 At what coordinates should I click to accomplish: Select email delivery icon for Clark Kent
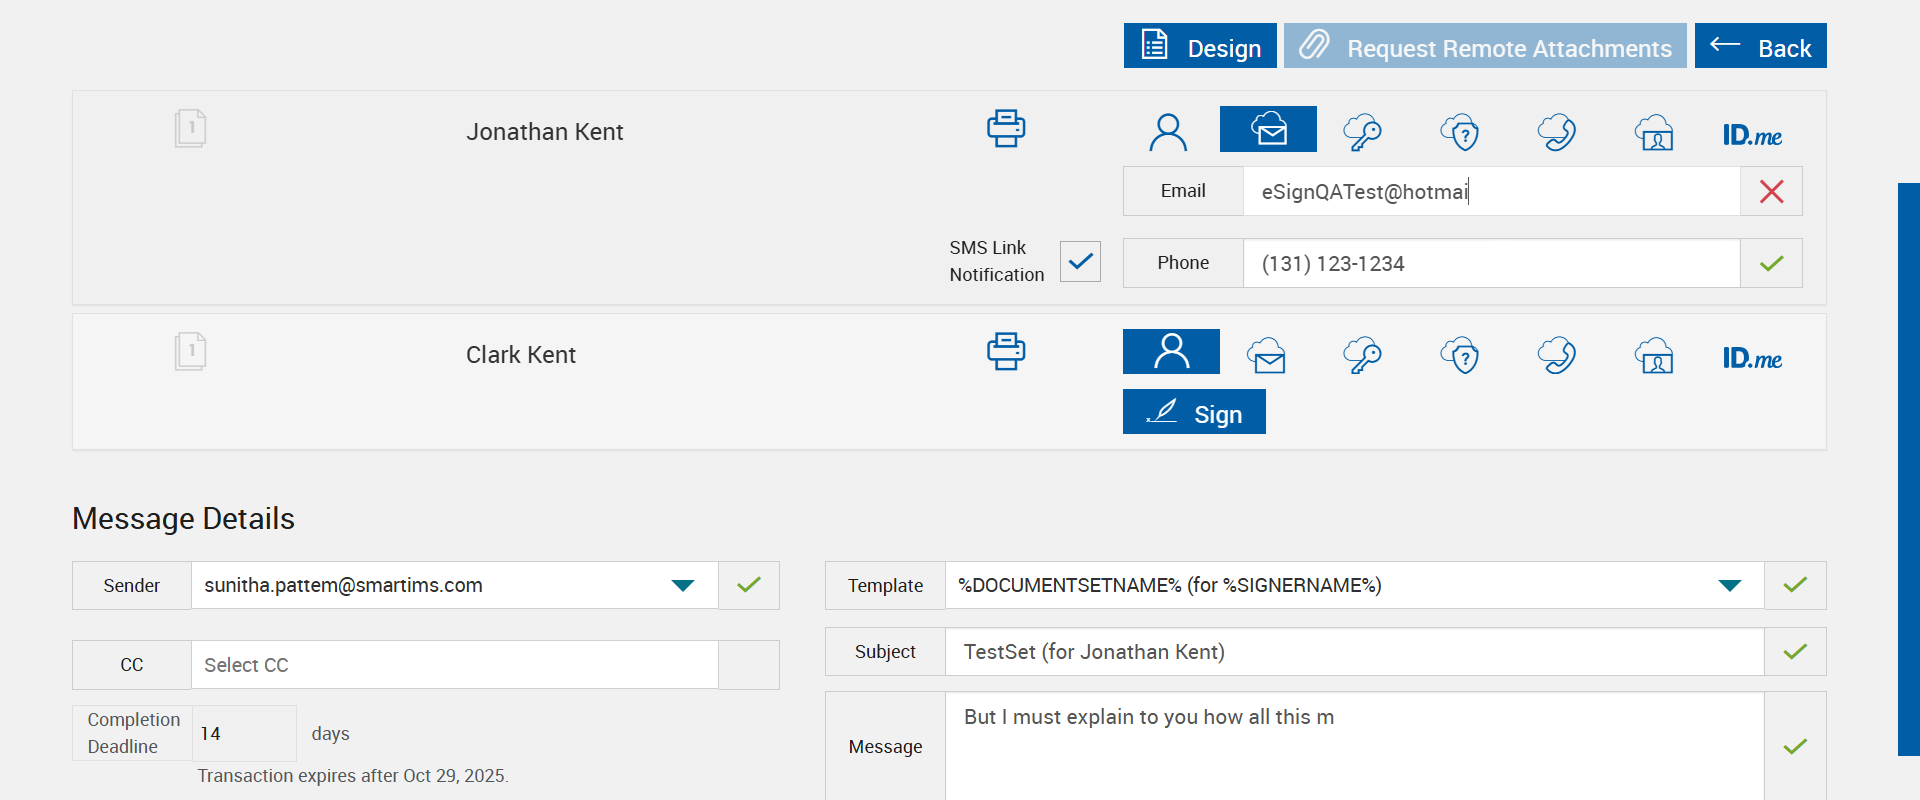pyautogui.click(x=1266, y=355)
